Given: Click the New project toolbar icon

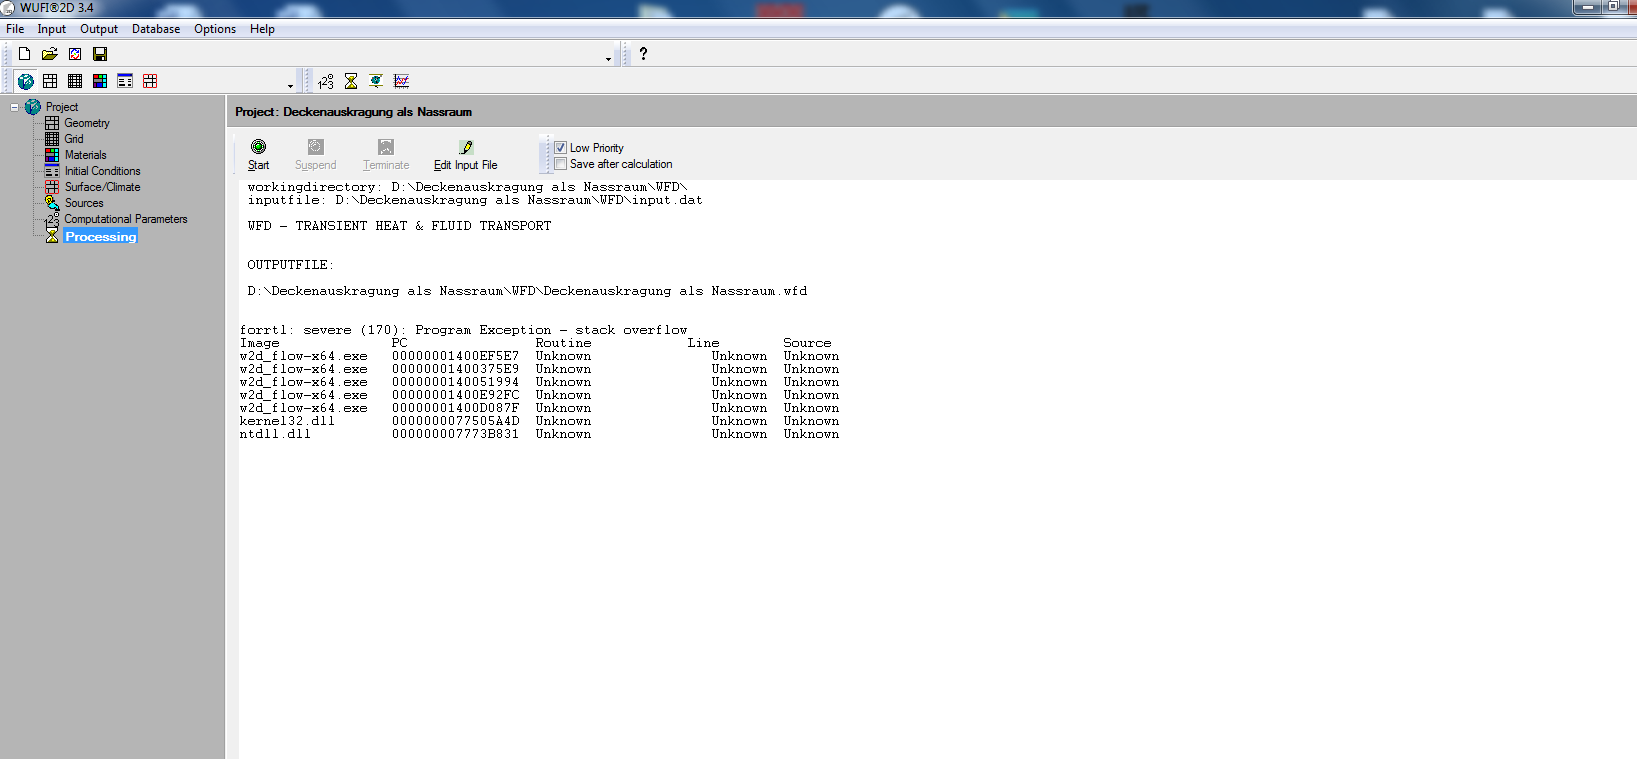Looking at the screenshot, I should pyautogui.click(x=24, y=54).
